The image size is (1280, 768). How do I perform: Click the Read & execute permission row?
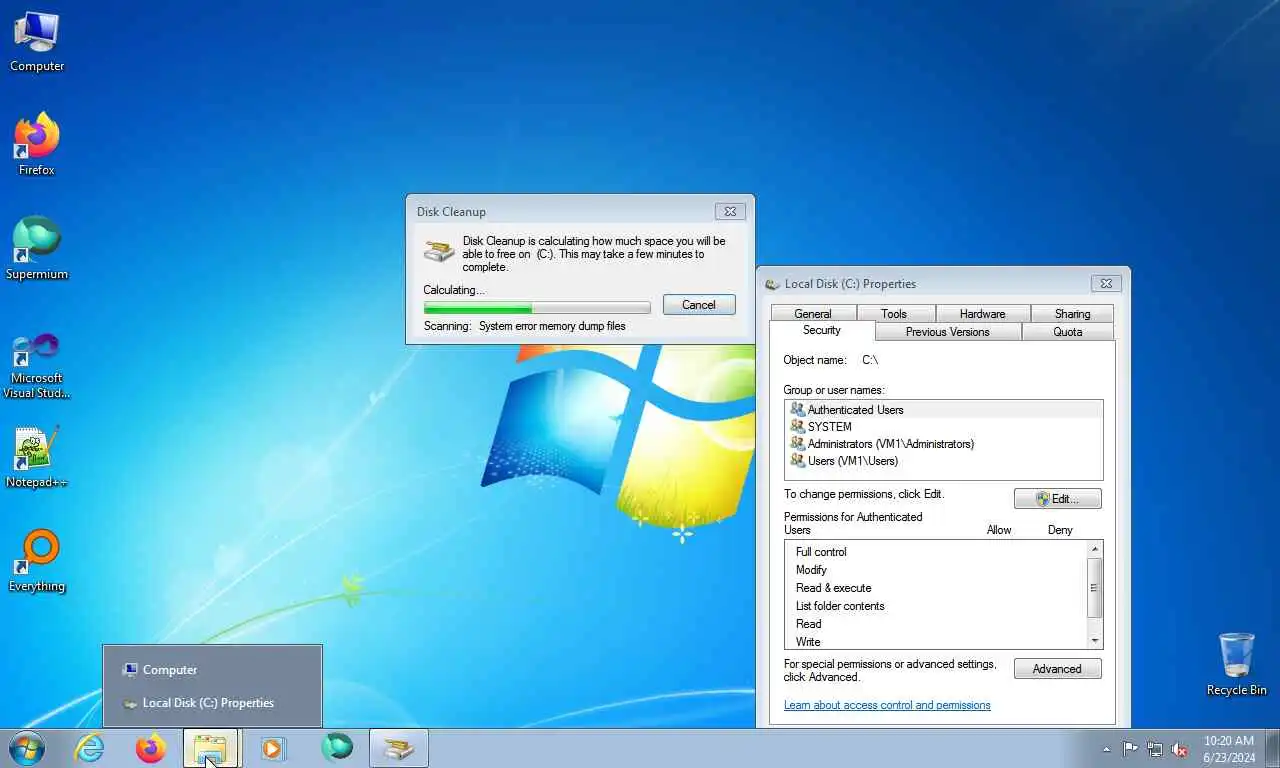pyautogui.click(x=936, y=588)
